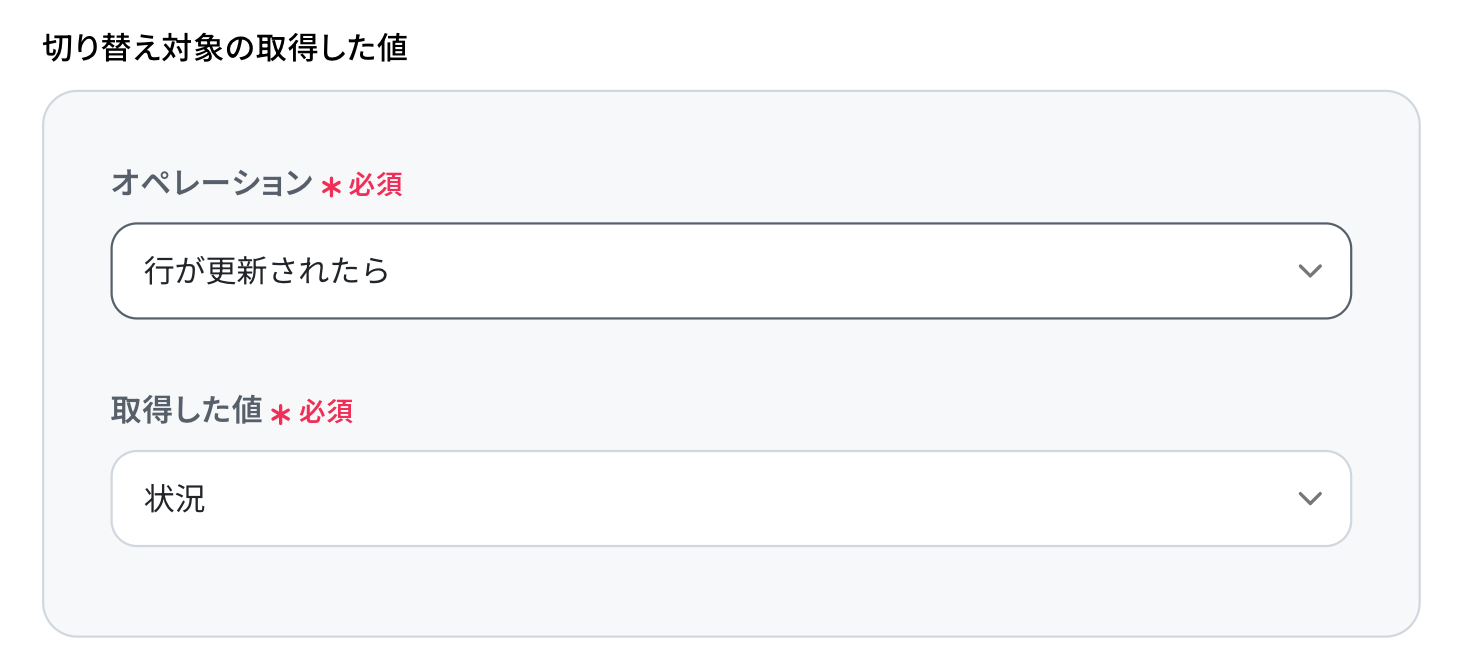Screen dimensions: 1470x654
Task: Click panel area right of 取得した値 必須 label
Action: click(x=800, y=411)
